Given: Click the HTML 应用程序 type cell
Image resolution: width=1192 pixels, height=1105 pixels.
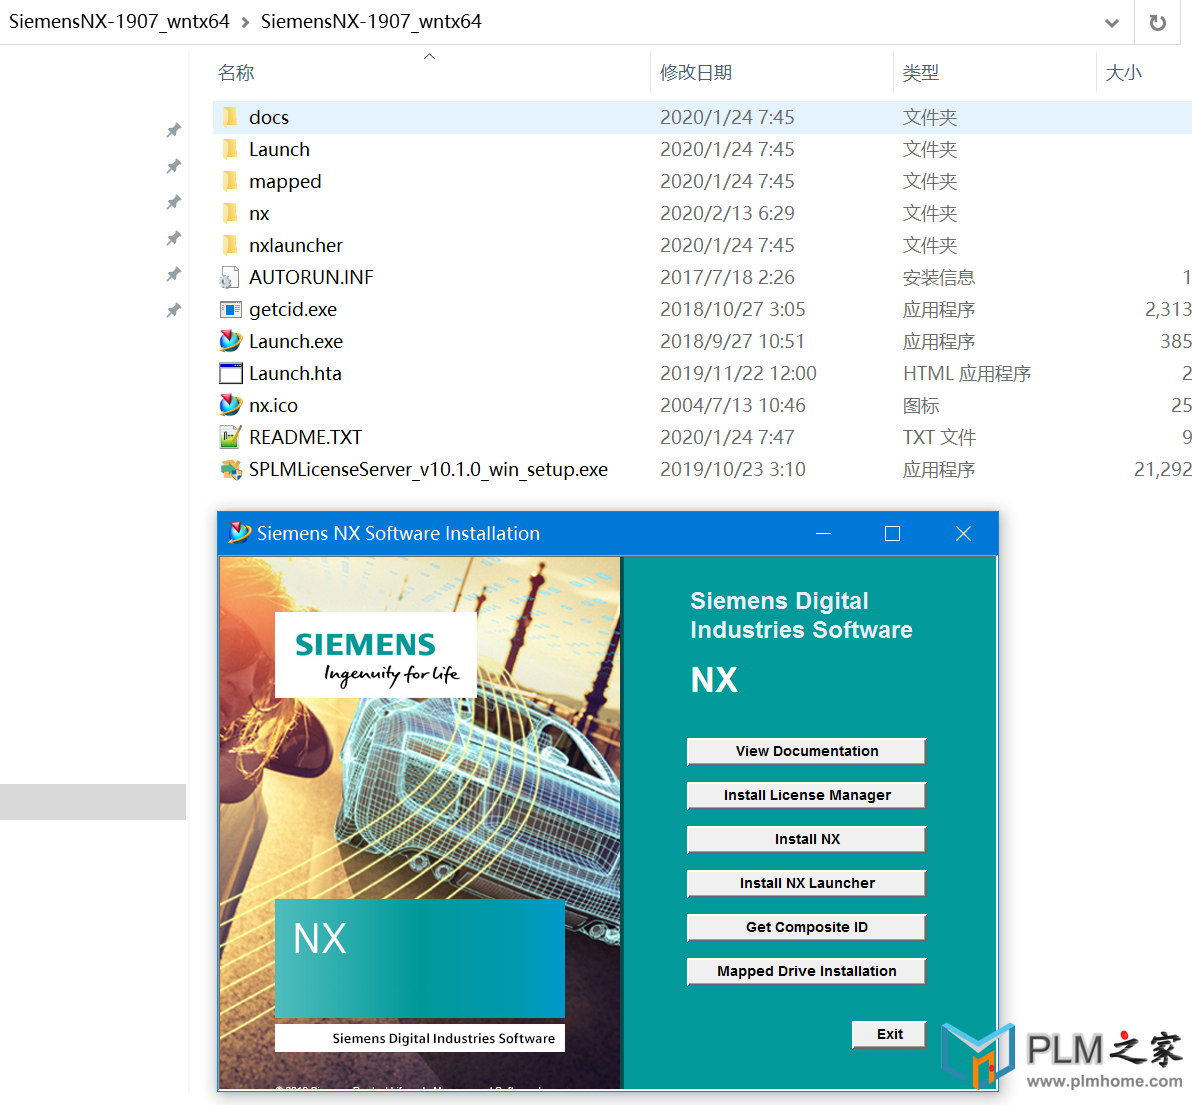Looking at the screenshot, I should click(x=966, y=373).
